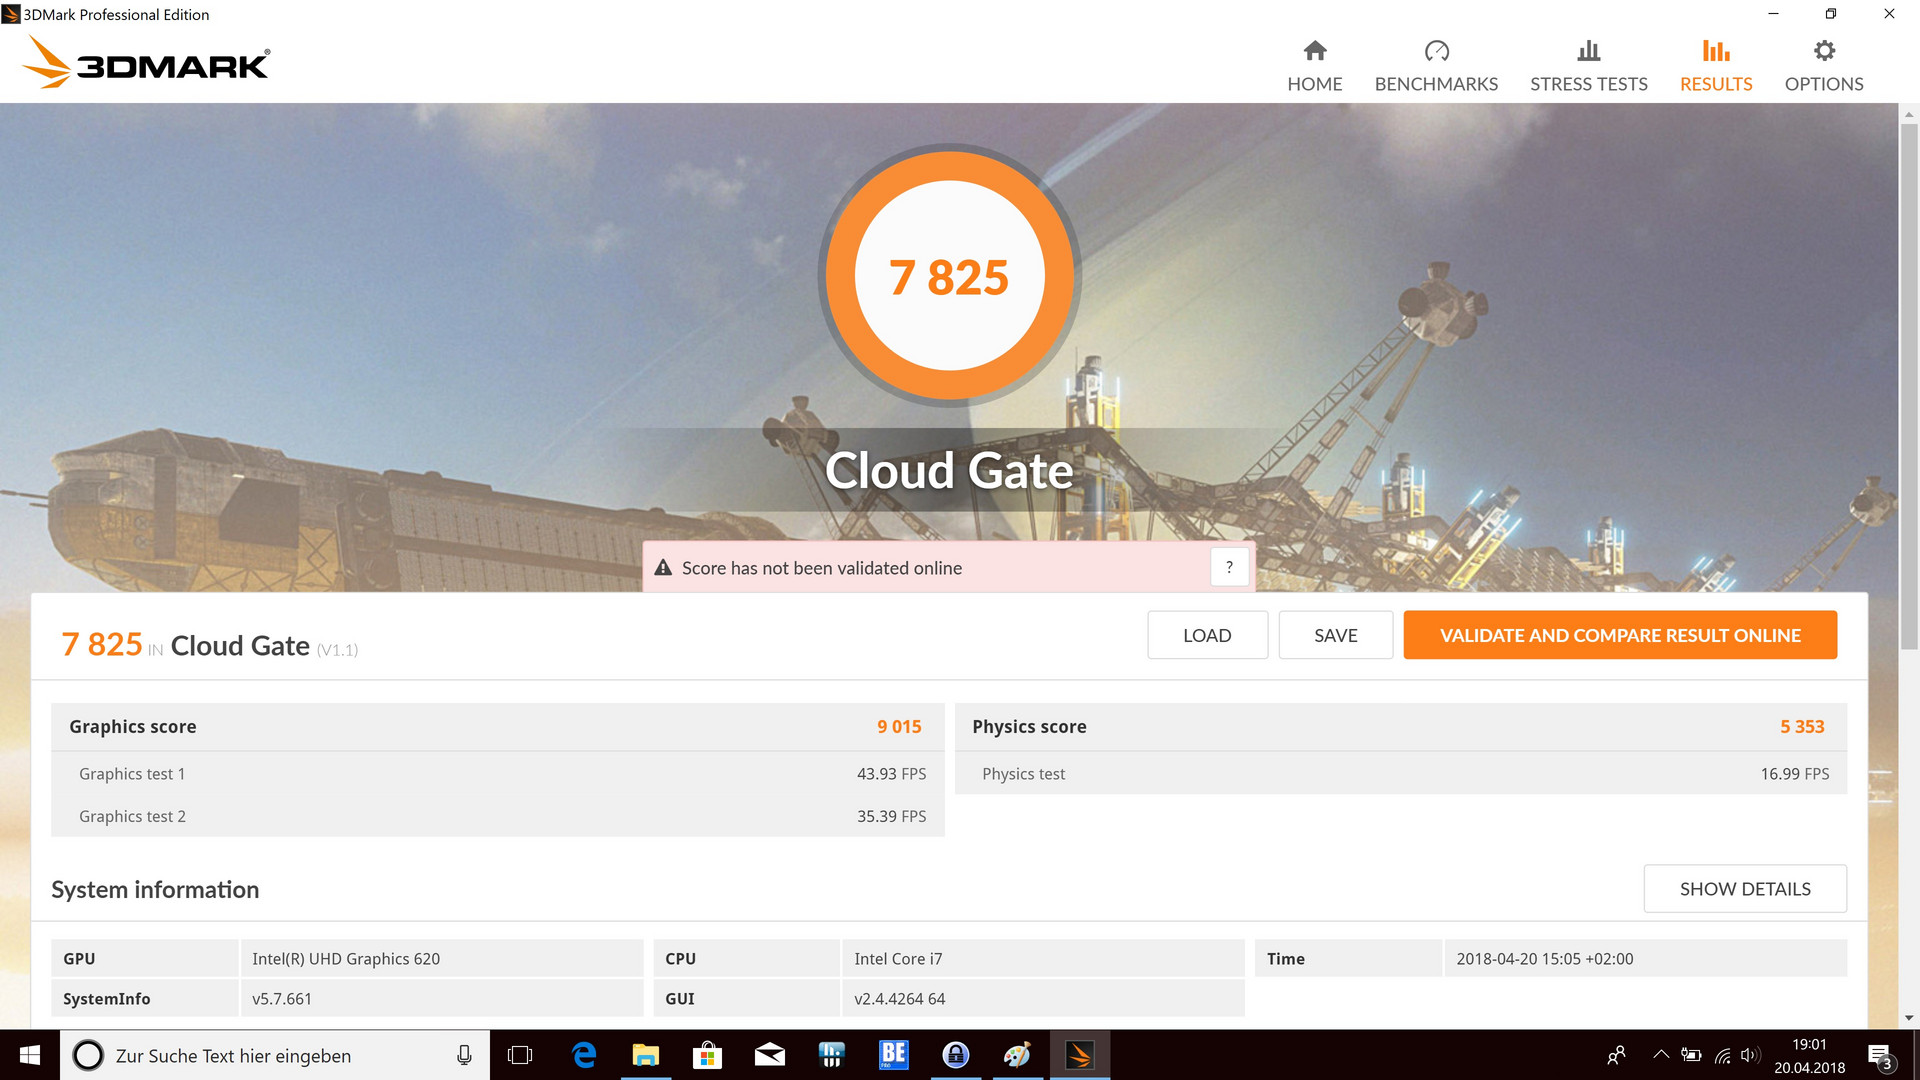Click the volume speaker tray icon
The height and width of the screenshot is (1080, 1920).
pyautogui.click(x=1750, y=1055)
